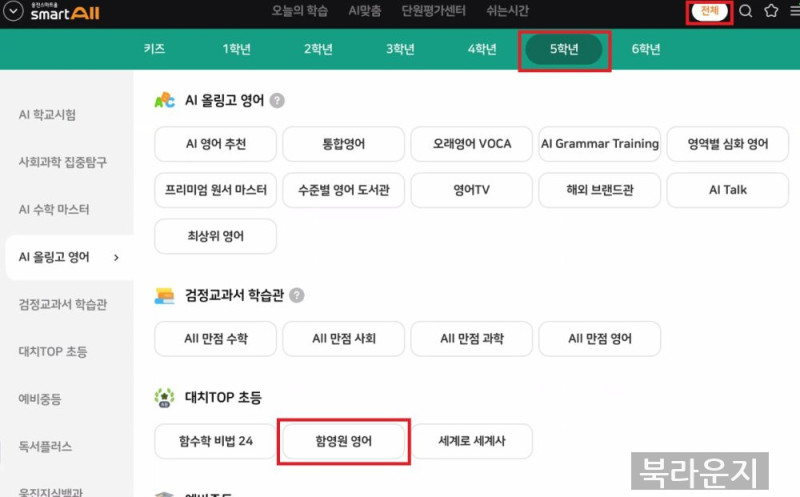This screenshot has width=800, height=497.
Task: Click the search magnifier icon
Action: (x=745, y=12)
